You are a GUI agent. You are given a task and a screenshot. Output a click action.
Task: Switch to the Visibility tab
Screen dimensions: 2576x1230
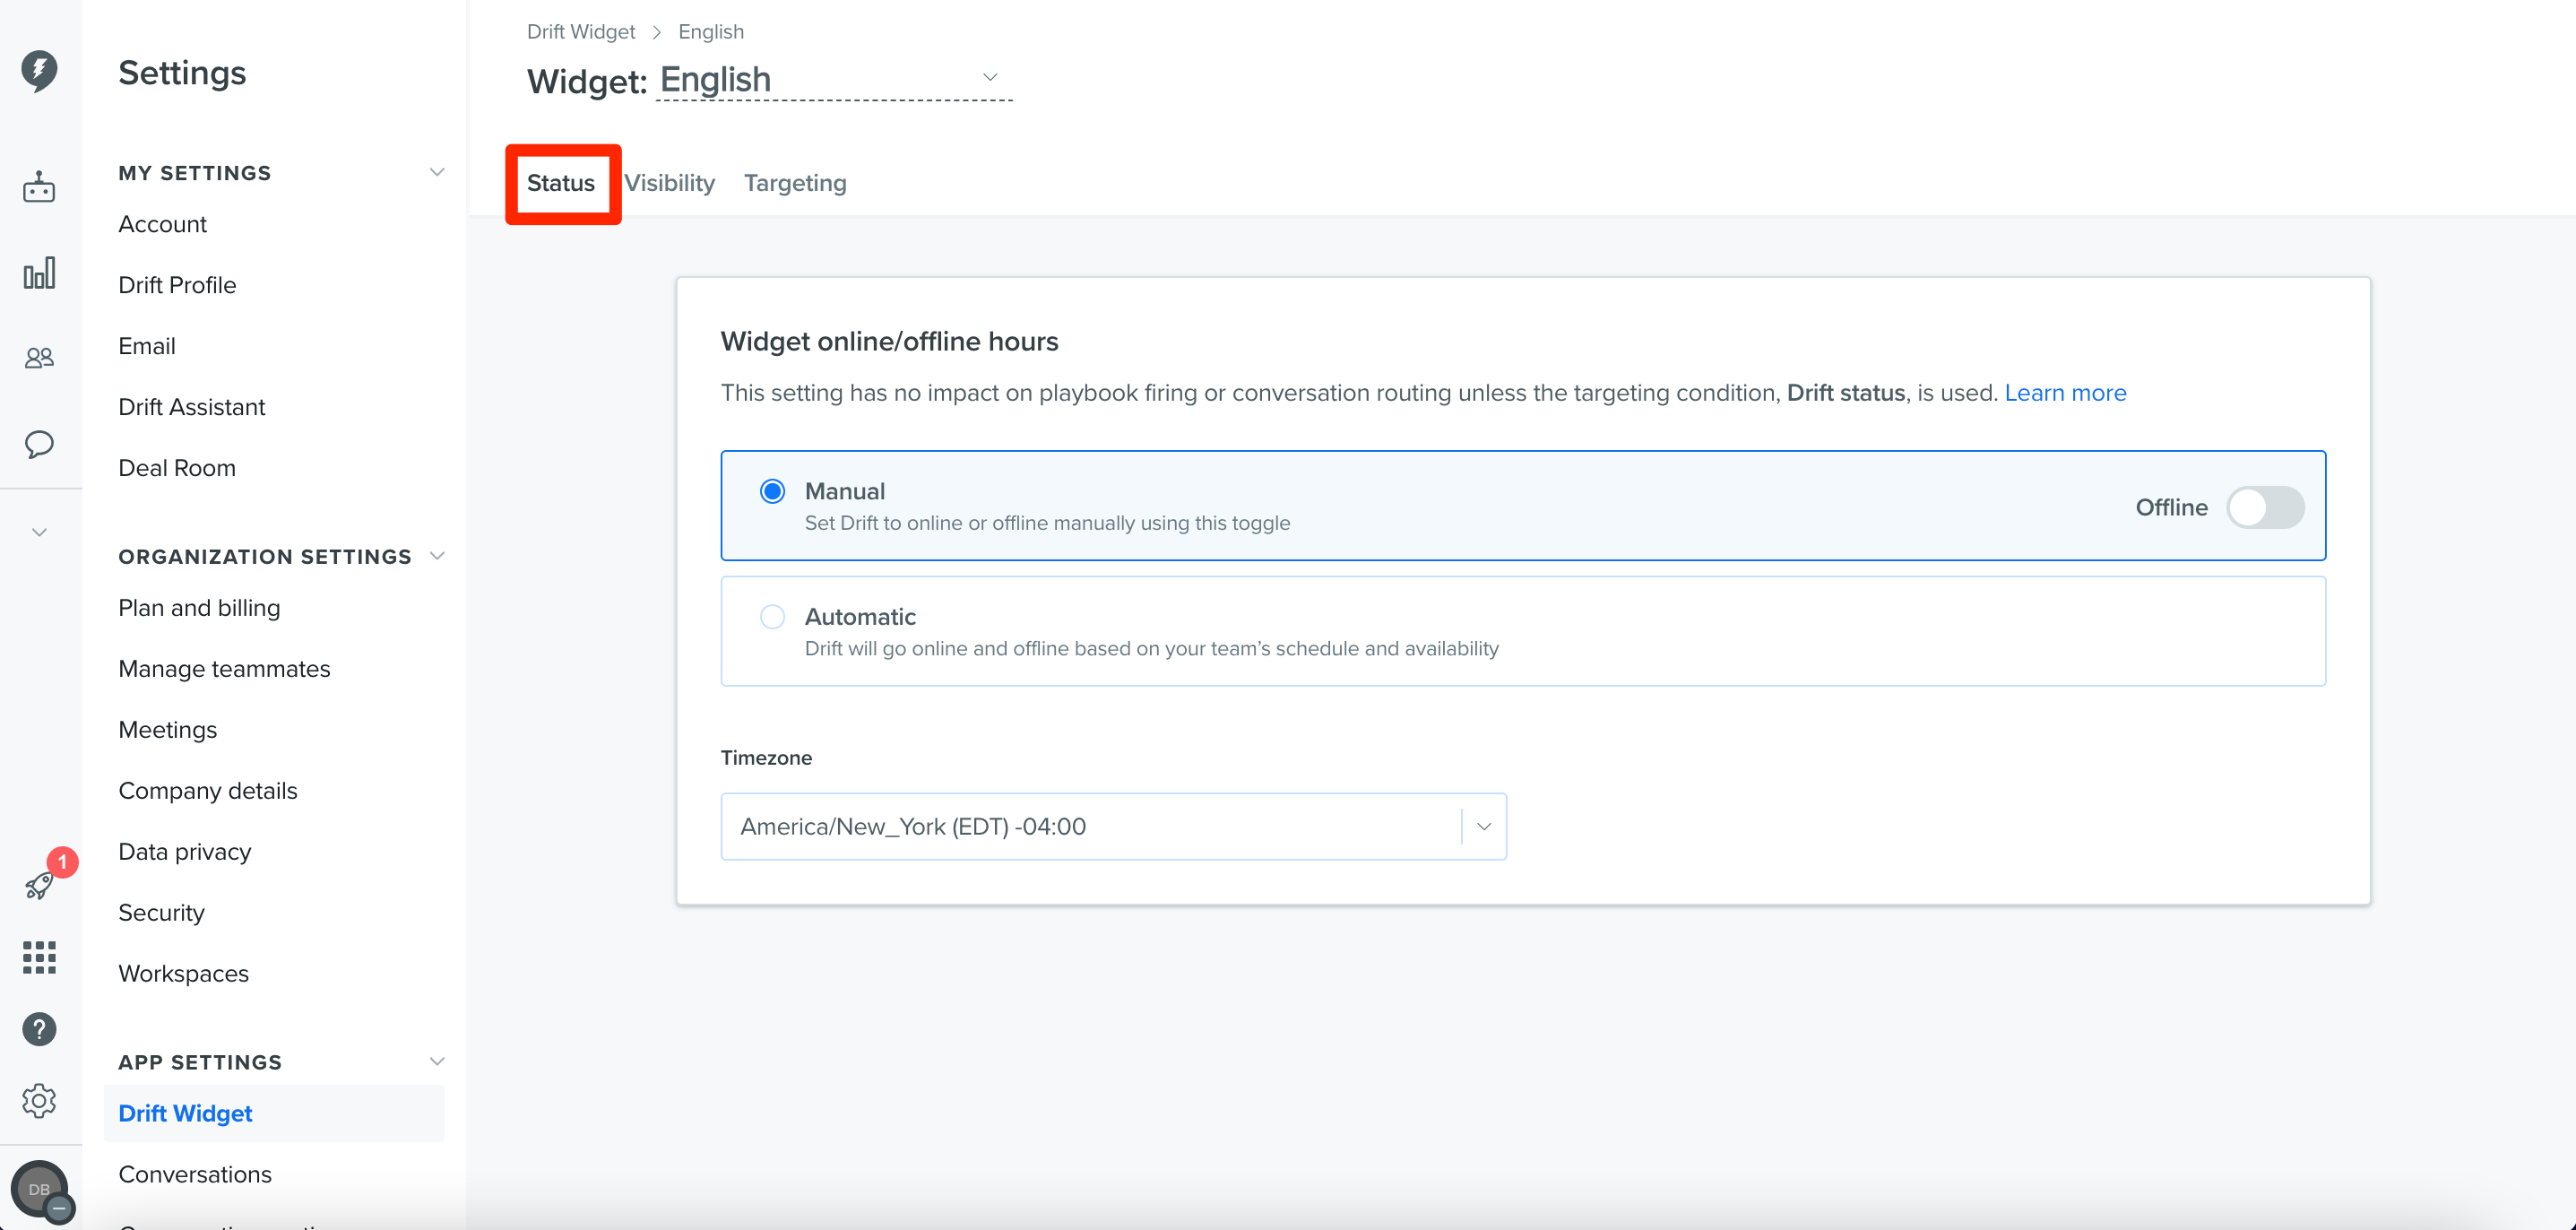(670, 183)
